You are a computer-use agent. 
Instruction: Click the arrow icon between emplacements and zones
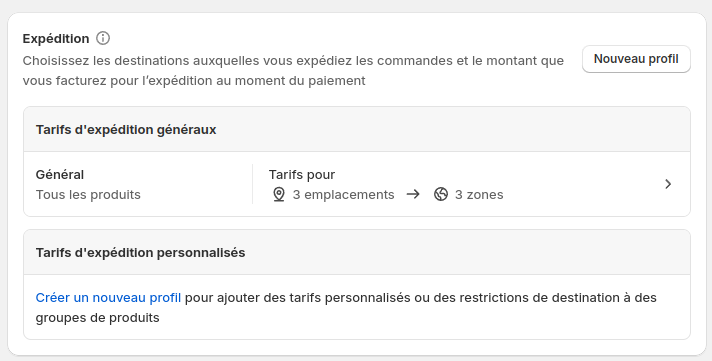pos(413,194)
